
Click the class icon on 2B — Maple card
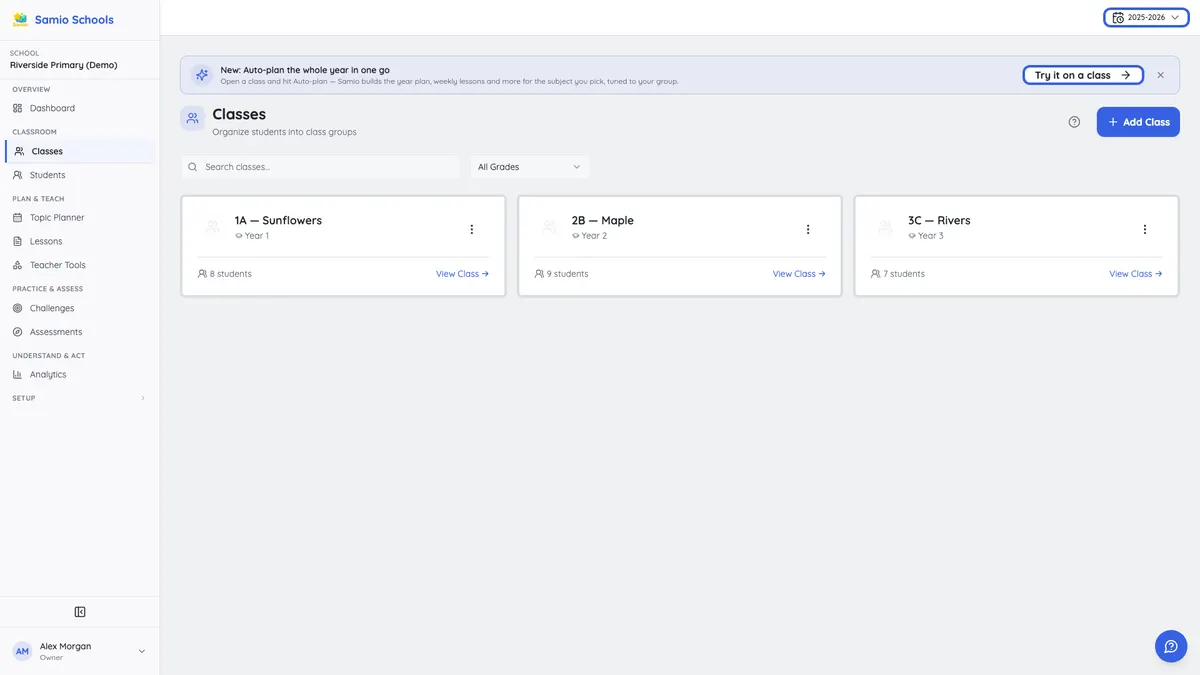coord(549,227)
